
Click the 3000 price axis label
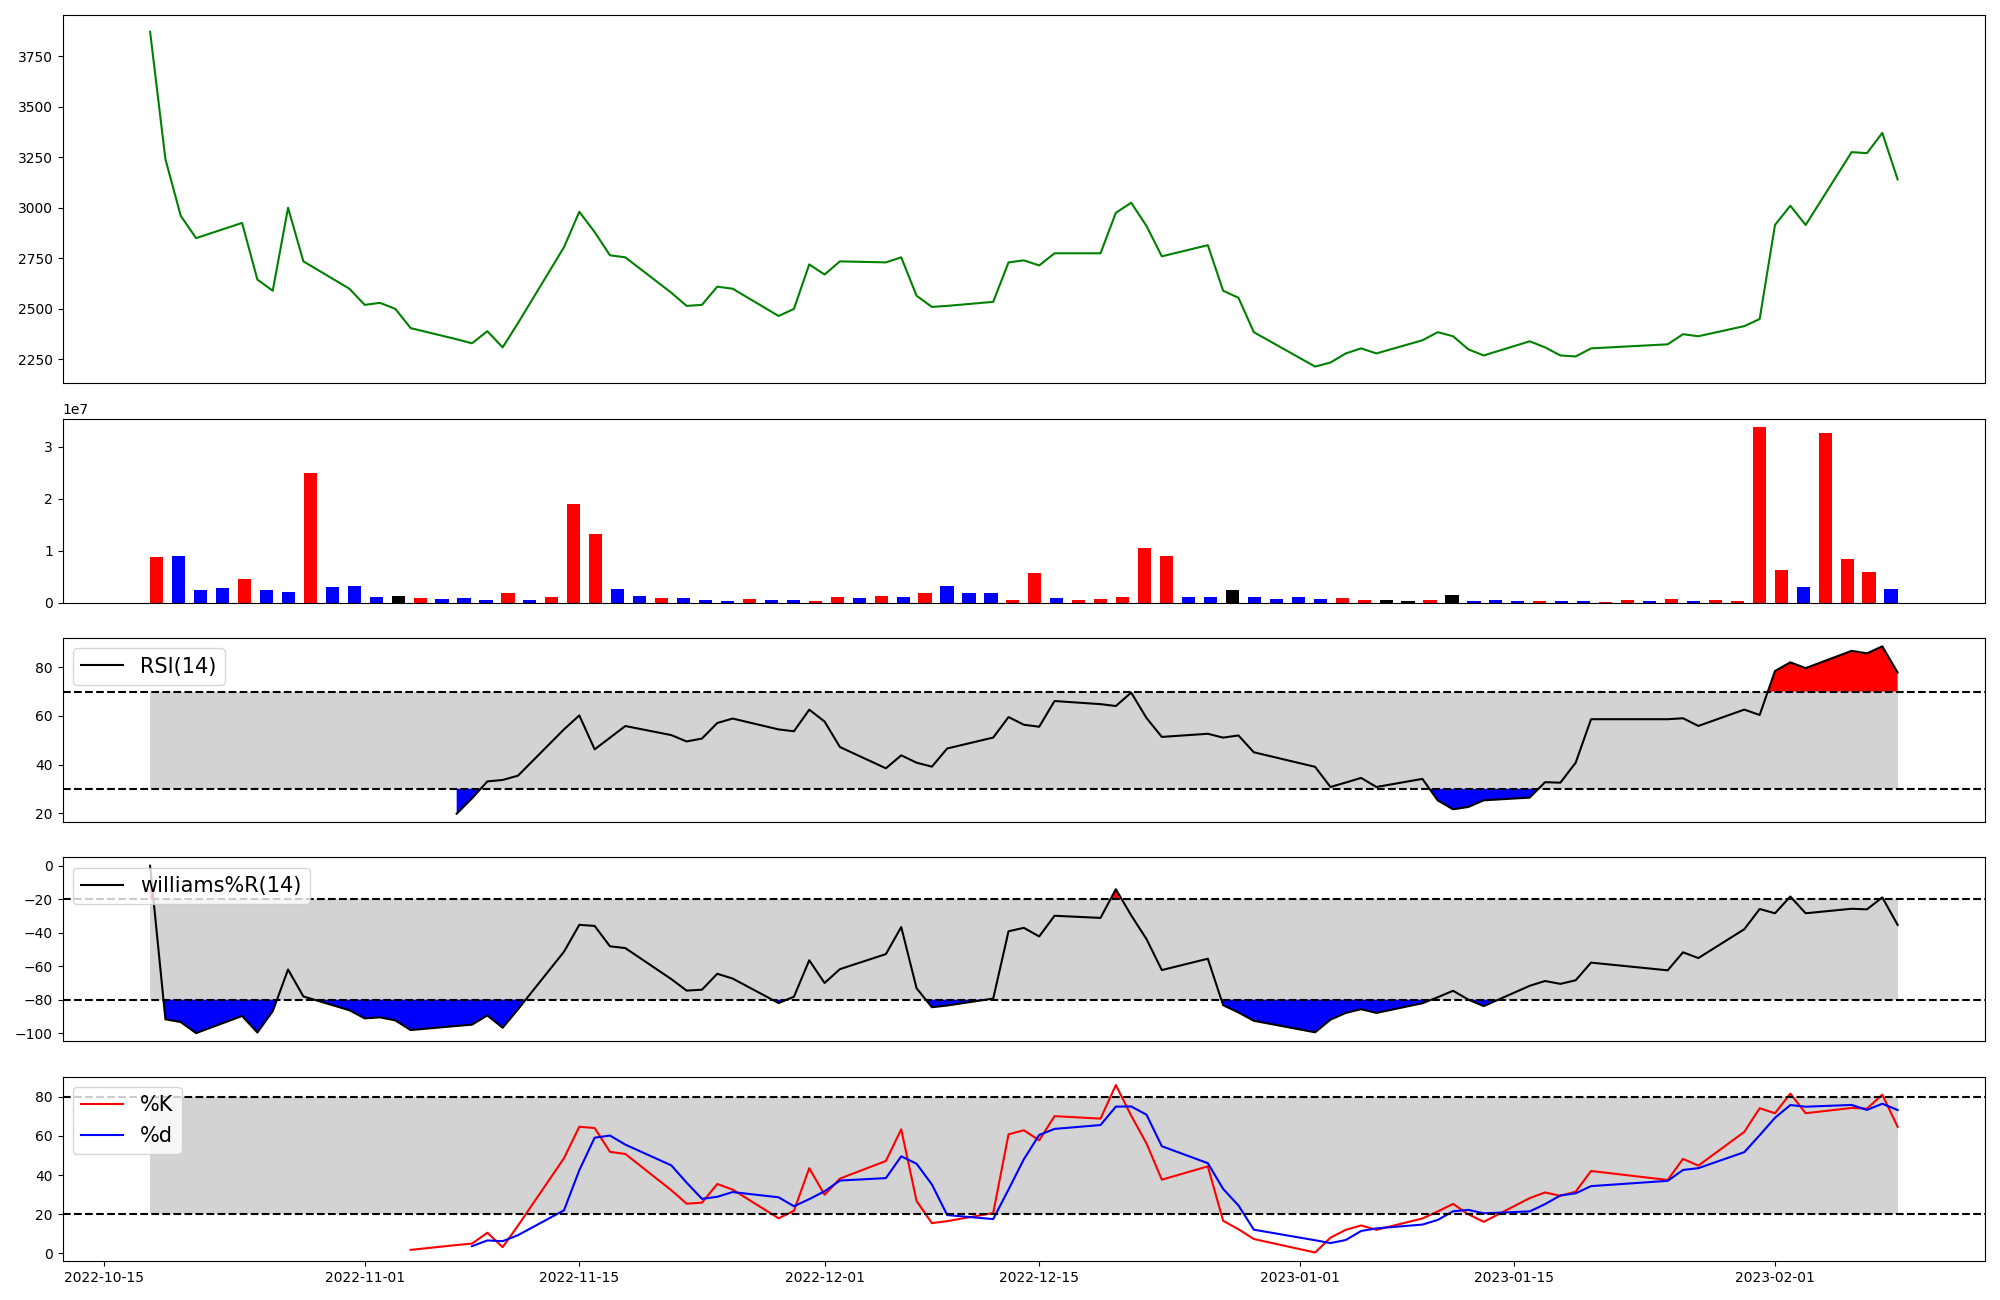[x=36, y=208]
